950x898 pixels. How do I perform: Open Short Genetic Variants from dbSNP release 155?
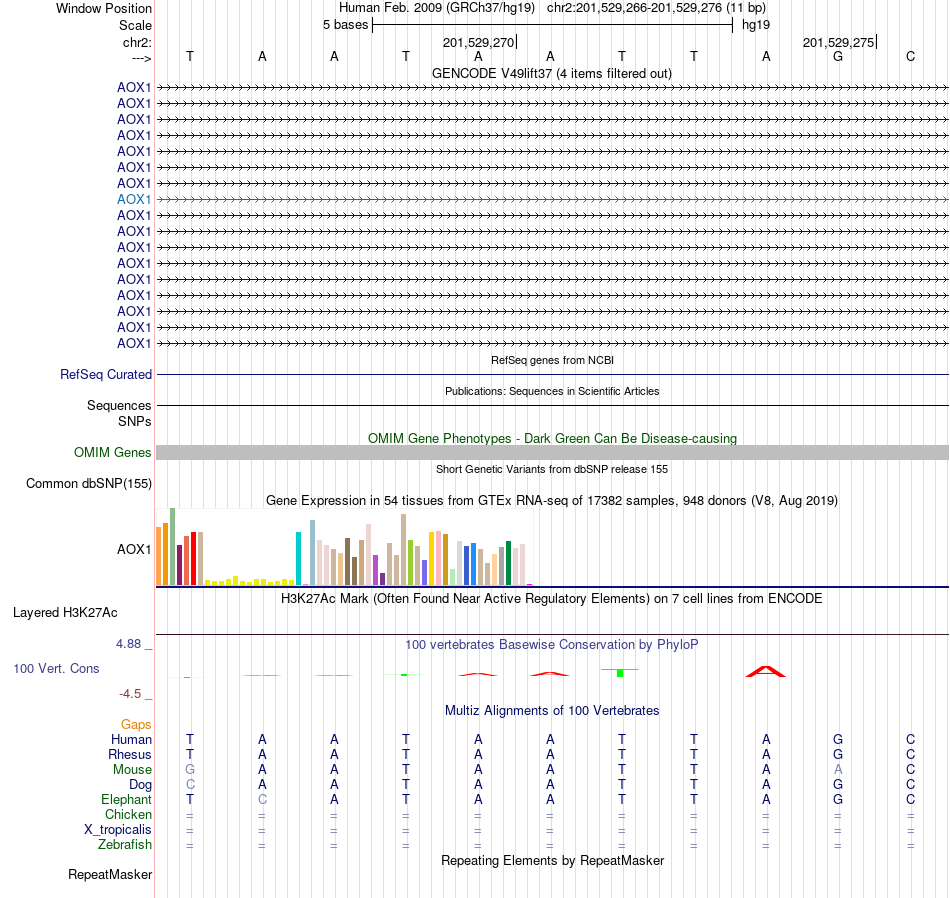[x=552, y=469]
